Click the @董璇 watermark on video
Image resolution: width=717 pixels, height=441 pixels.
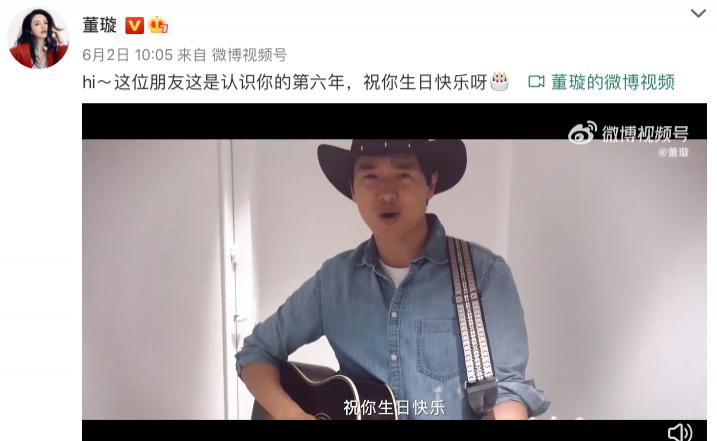click(673, 153)
